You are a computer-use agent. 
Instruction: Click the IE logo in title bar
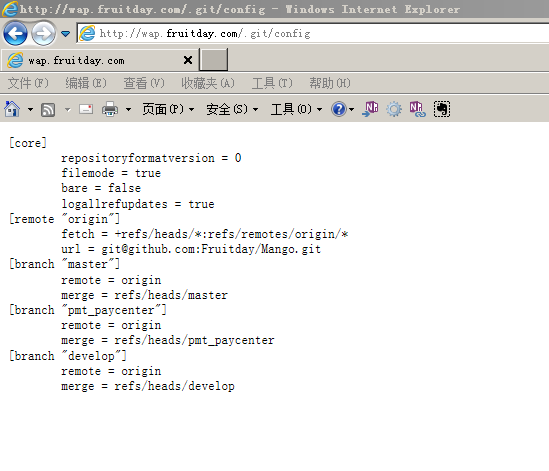click(9, 9)
